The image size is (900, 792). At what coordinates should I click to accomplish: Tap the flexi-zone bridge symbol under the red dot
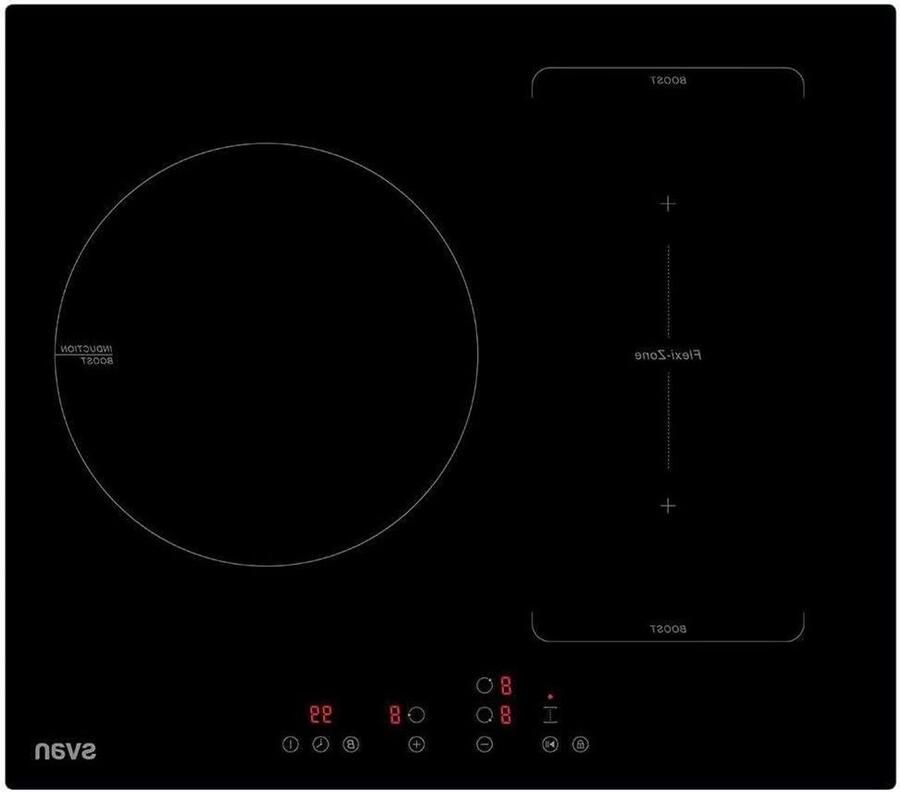550,715
